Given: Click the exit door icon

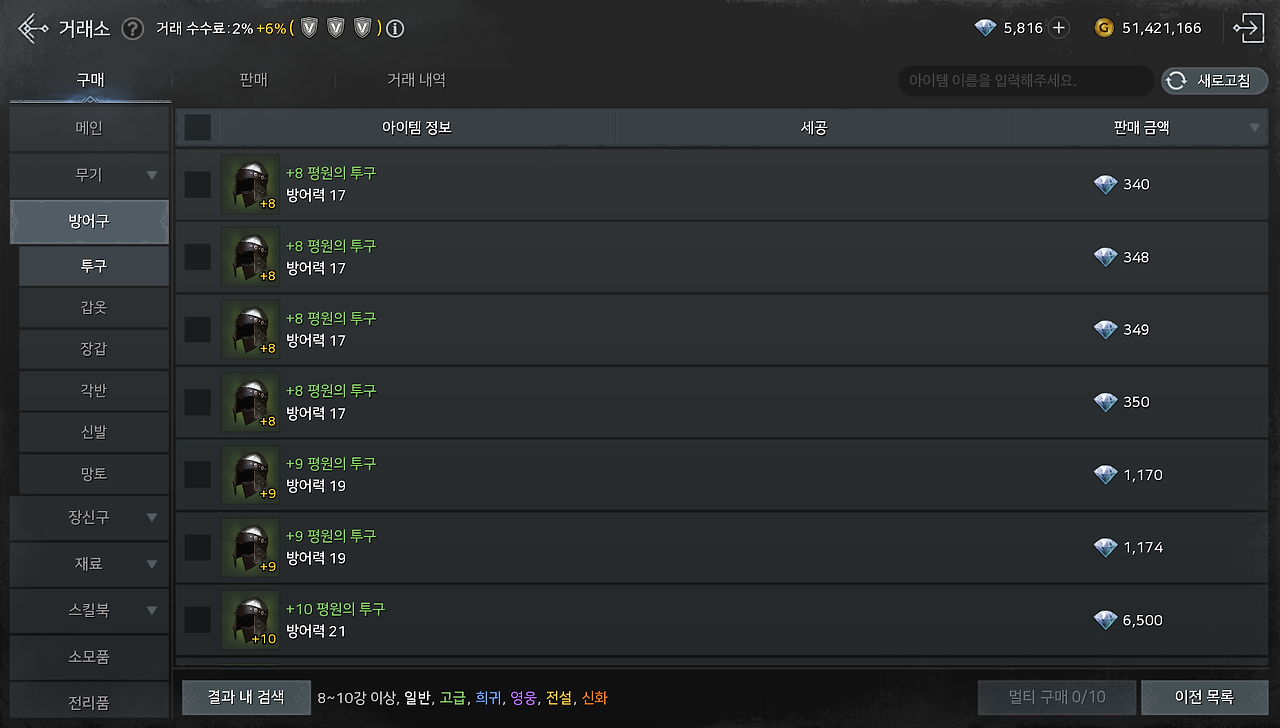Looking at the screenshot, I should tap(1248, 28).
